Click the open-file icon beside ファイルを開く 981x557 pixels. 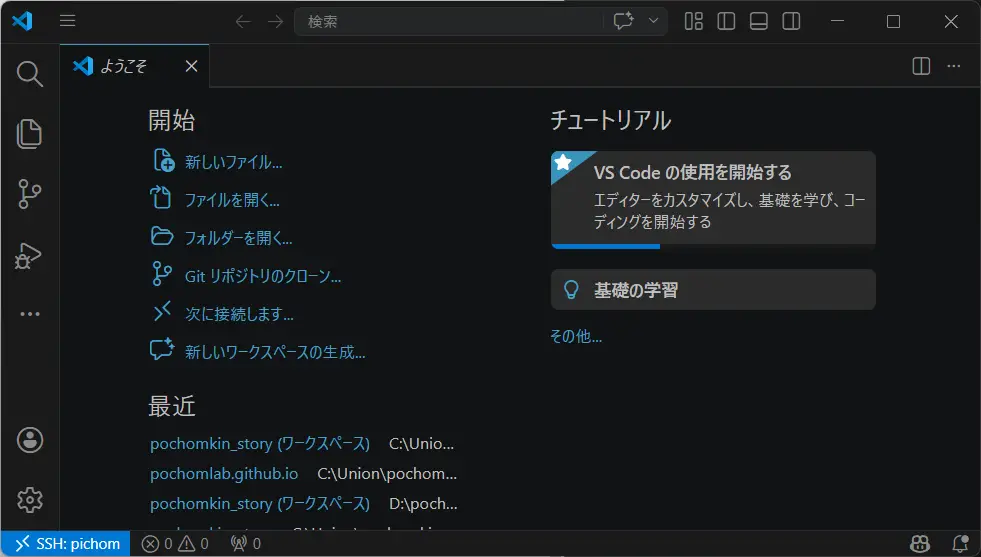pyautogui.click(x=161, y=197)
